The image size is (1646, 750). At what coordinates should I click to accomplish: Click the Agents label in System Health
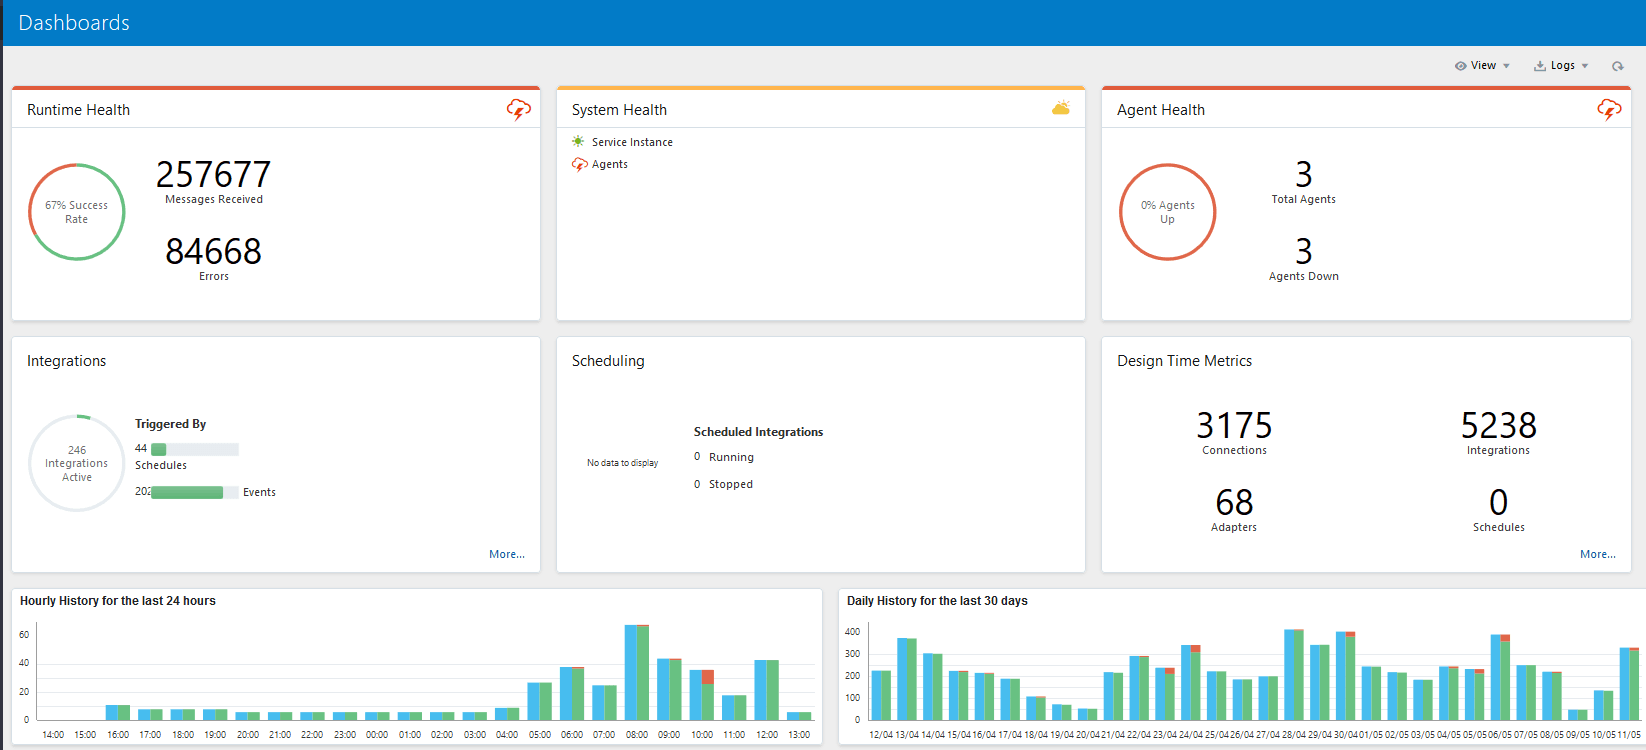click(610, 164)
